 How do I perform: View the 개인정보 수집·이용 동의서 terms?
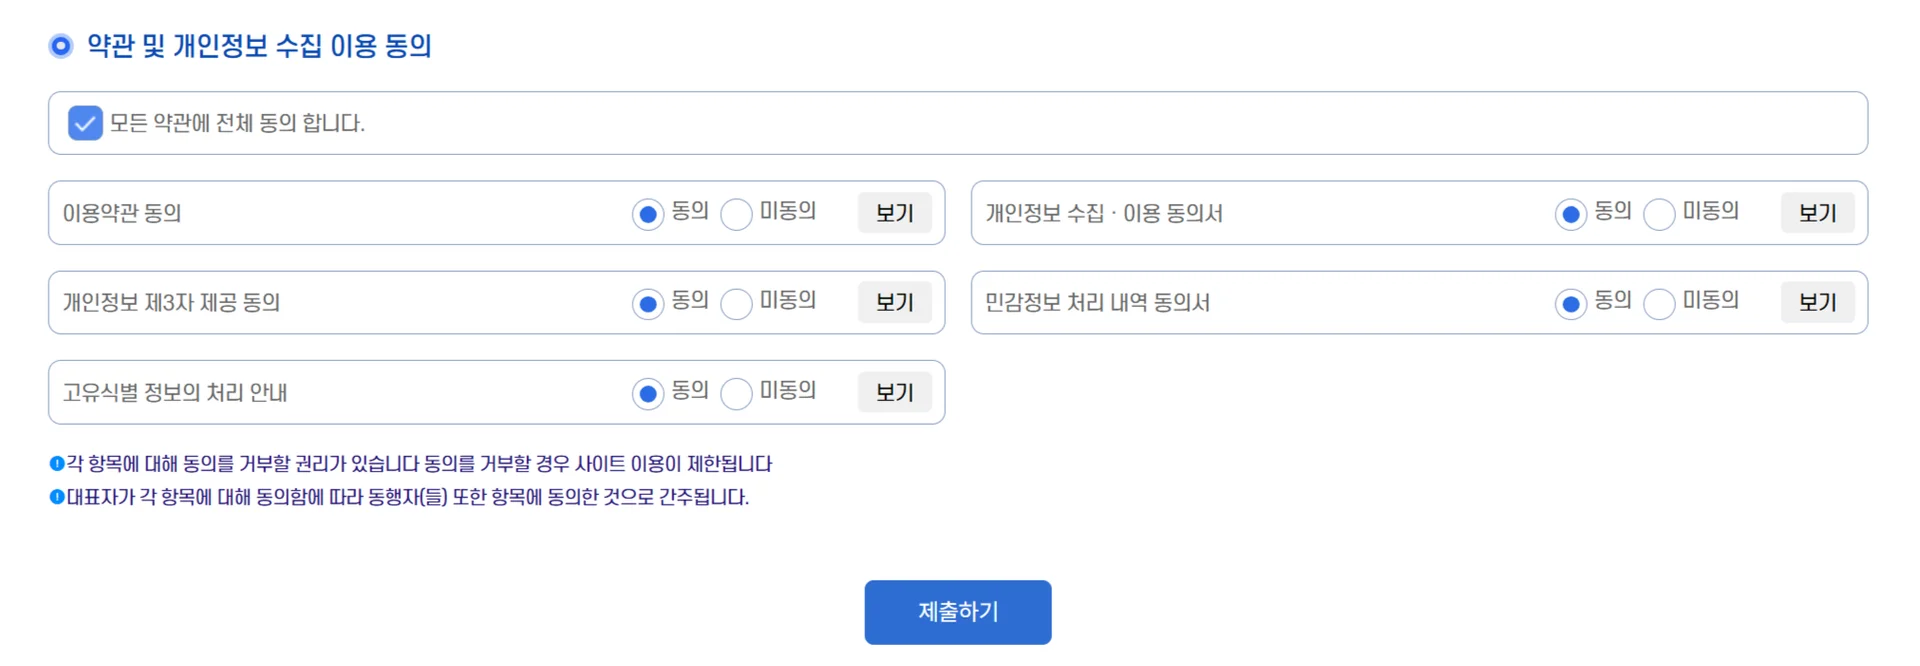click(x=1817, y=213)
